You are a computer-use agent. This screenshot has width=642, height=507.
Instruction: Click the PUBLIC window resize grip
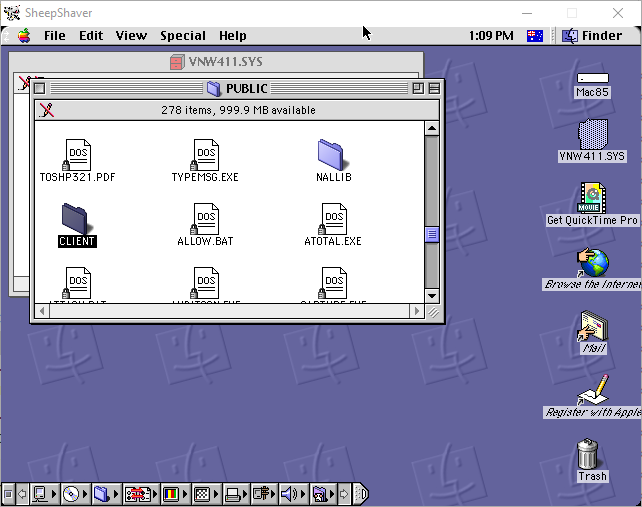point(432,312)
